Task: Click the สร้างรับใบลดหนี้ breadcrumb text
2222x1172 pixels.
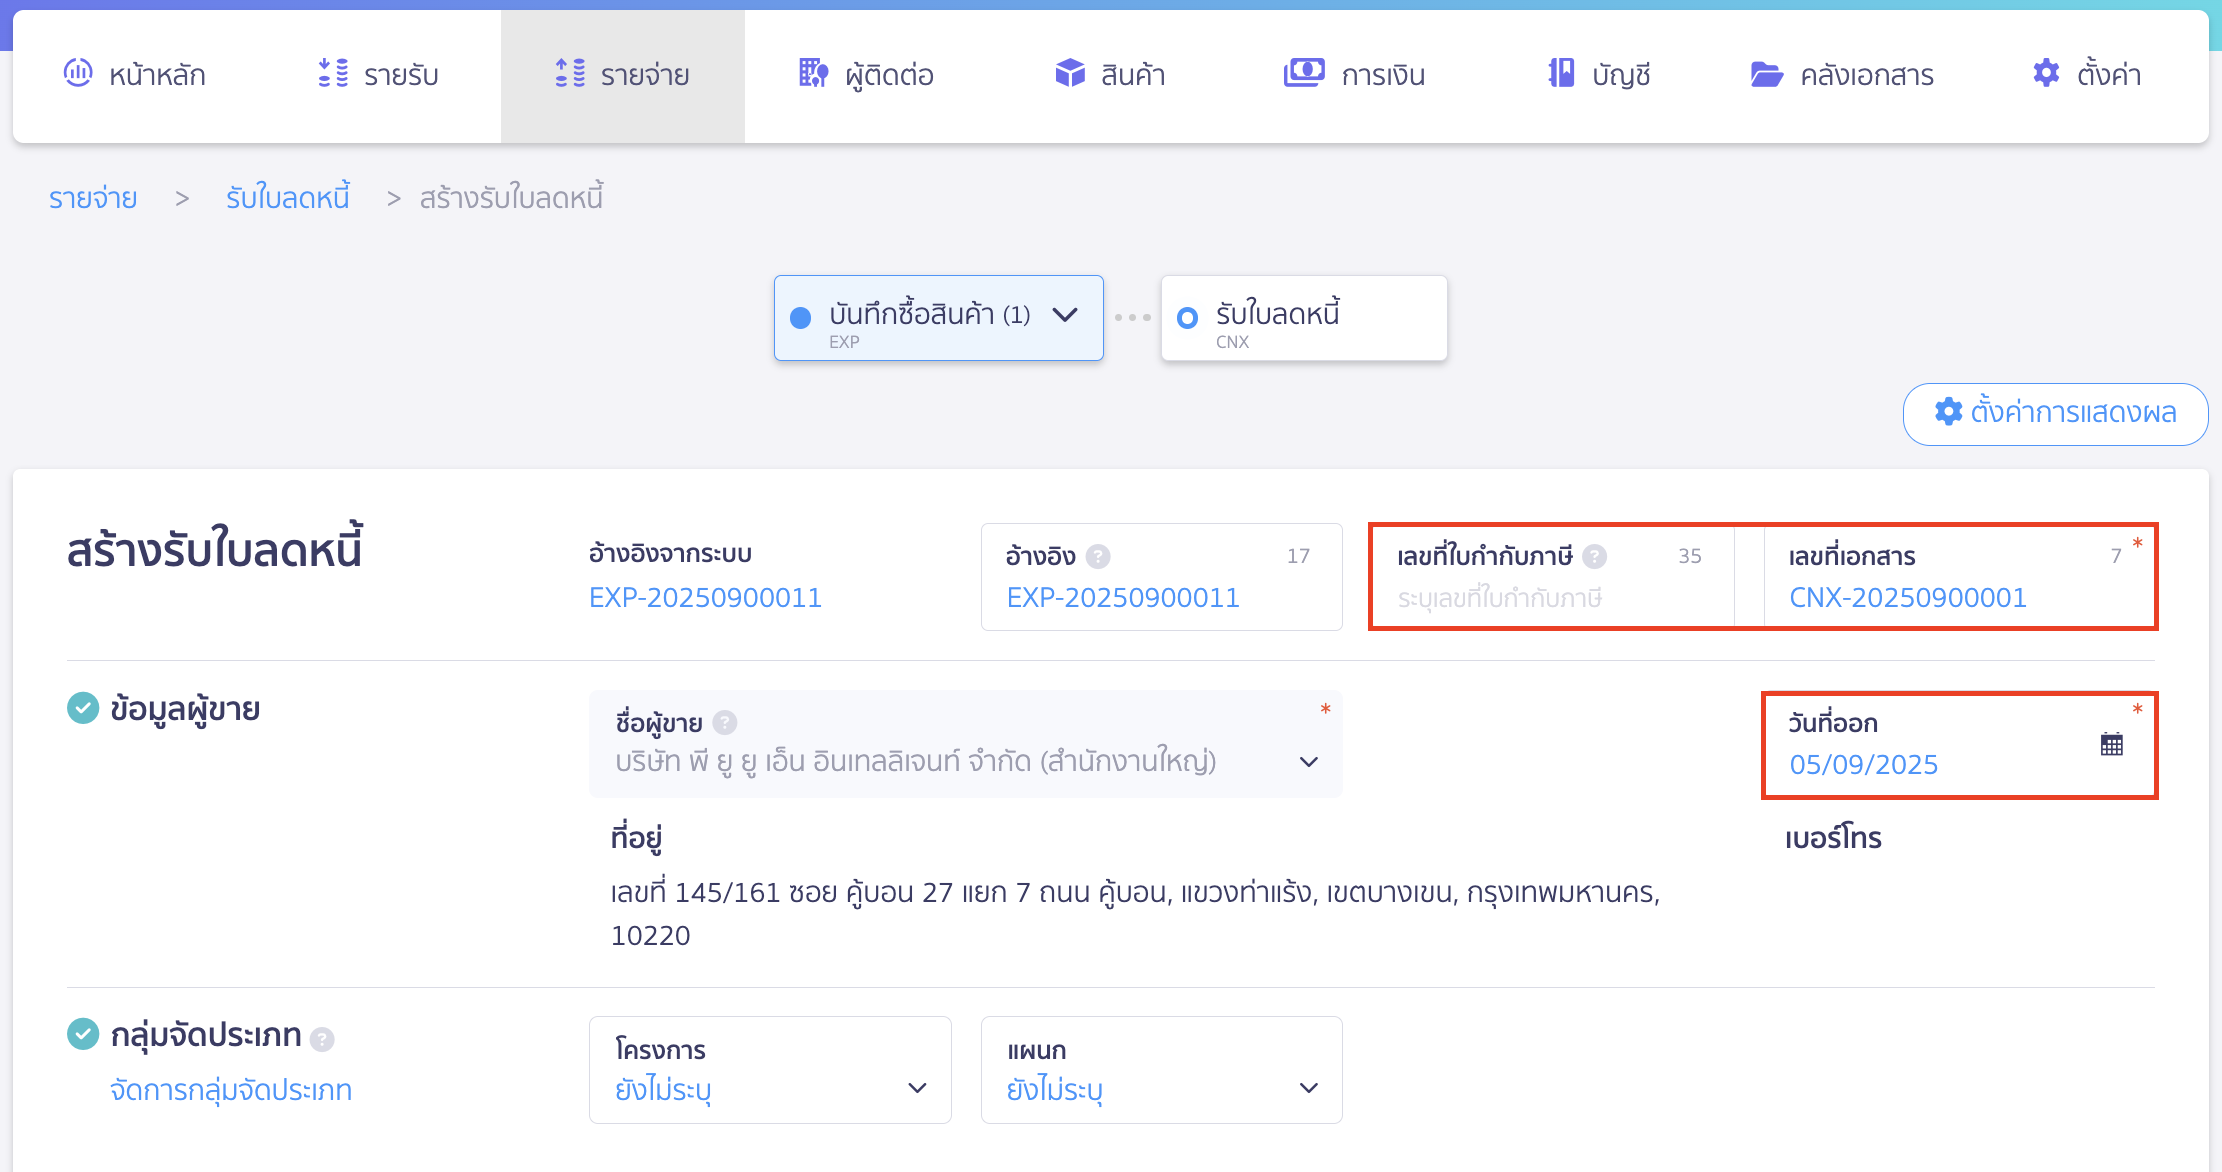Action: (x=511, y=198)
